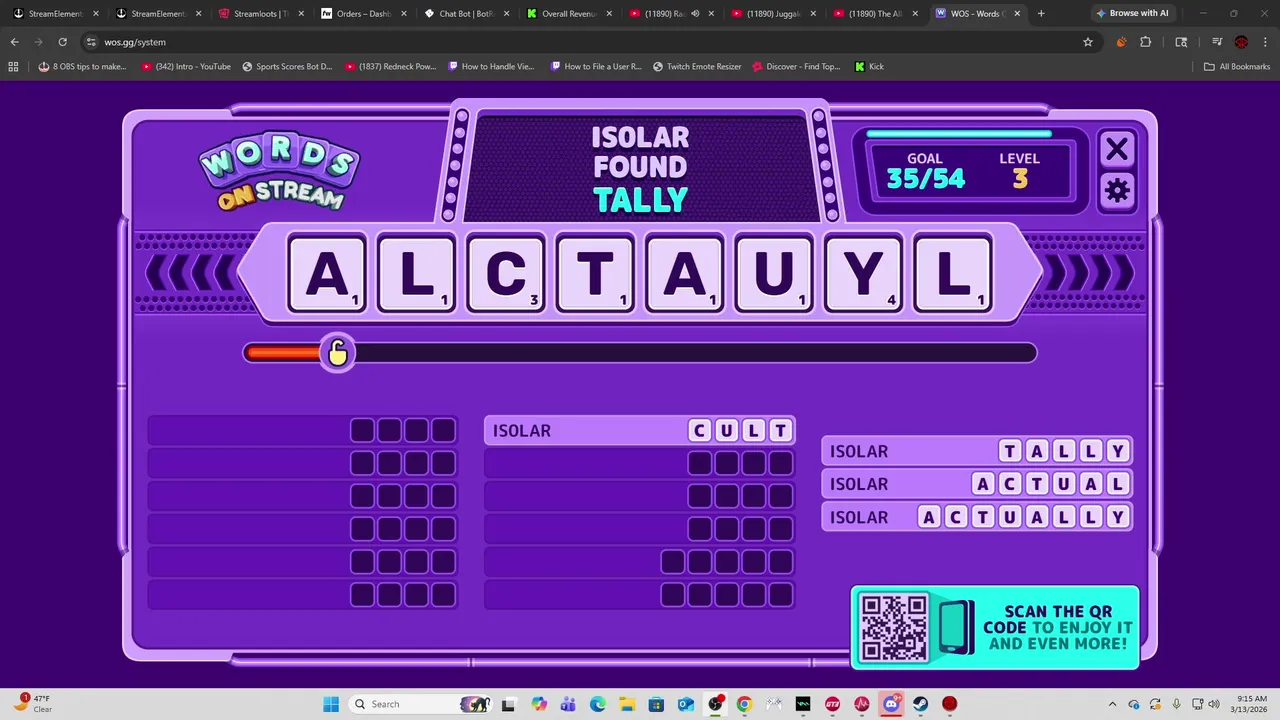1280x720 pixels.
Task: Click the ISOLAR ACTUAL word row
Action: coord(977,484)
